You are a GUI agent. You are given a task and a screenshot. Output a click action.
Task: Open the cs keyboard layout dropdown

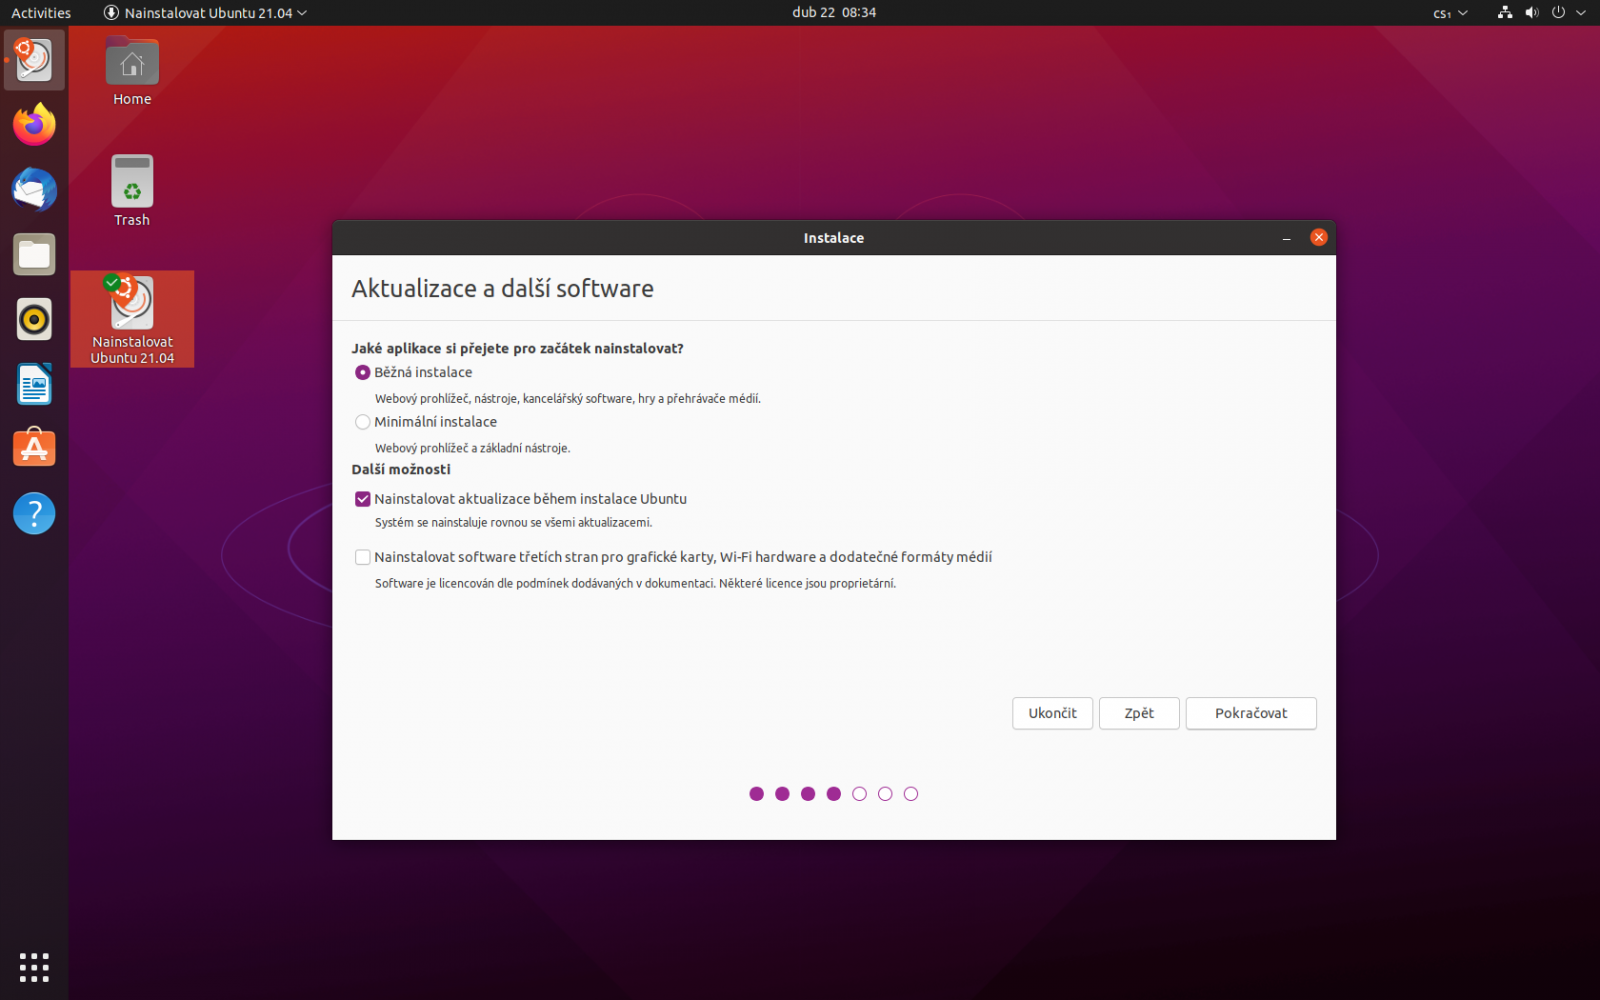click(x=1450, y=13)
